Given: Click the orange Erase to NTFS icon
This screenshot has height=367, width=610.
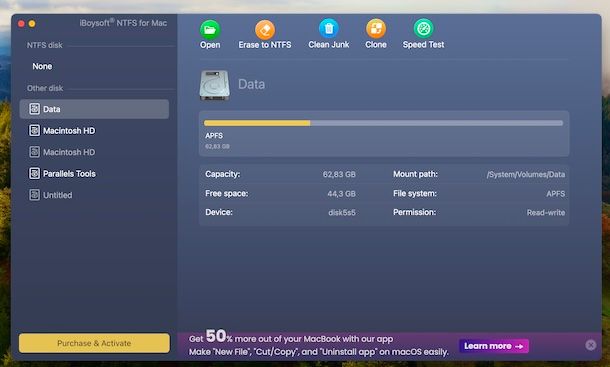Looking at the screenshot, I should (265, 30).
